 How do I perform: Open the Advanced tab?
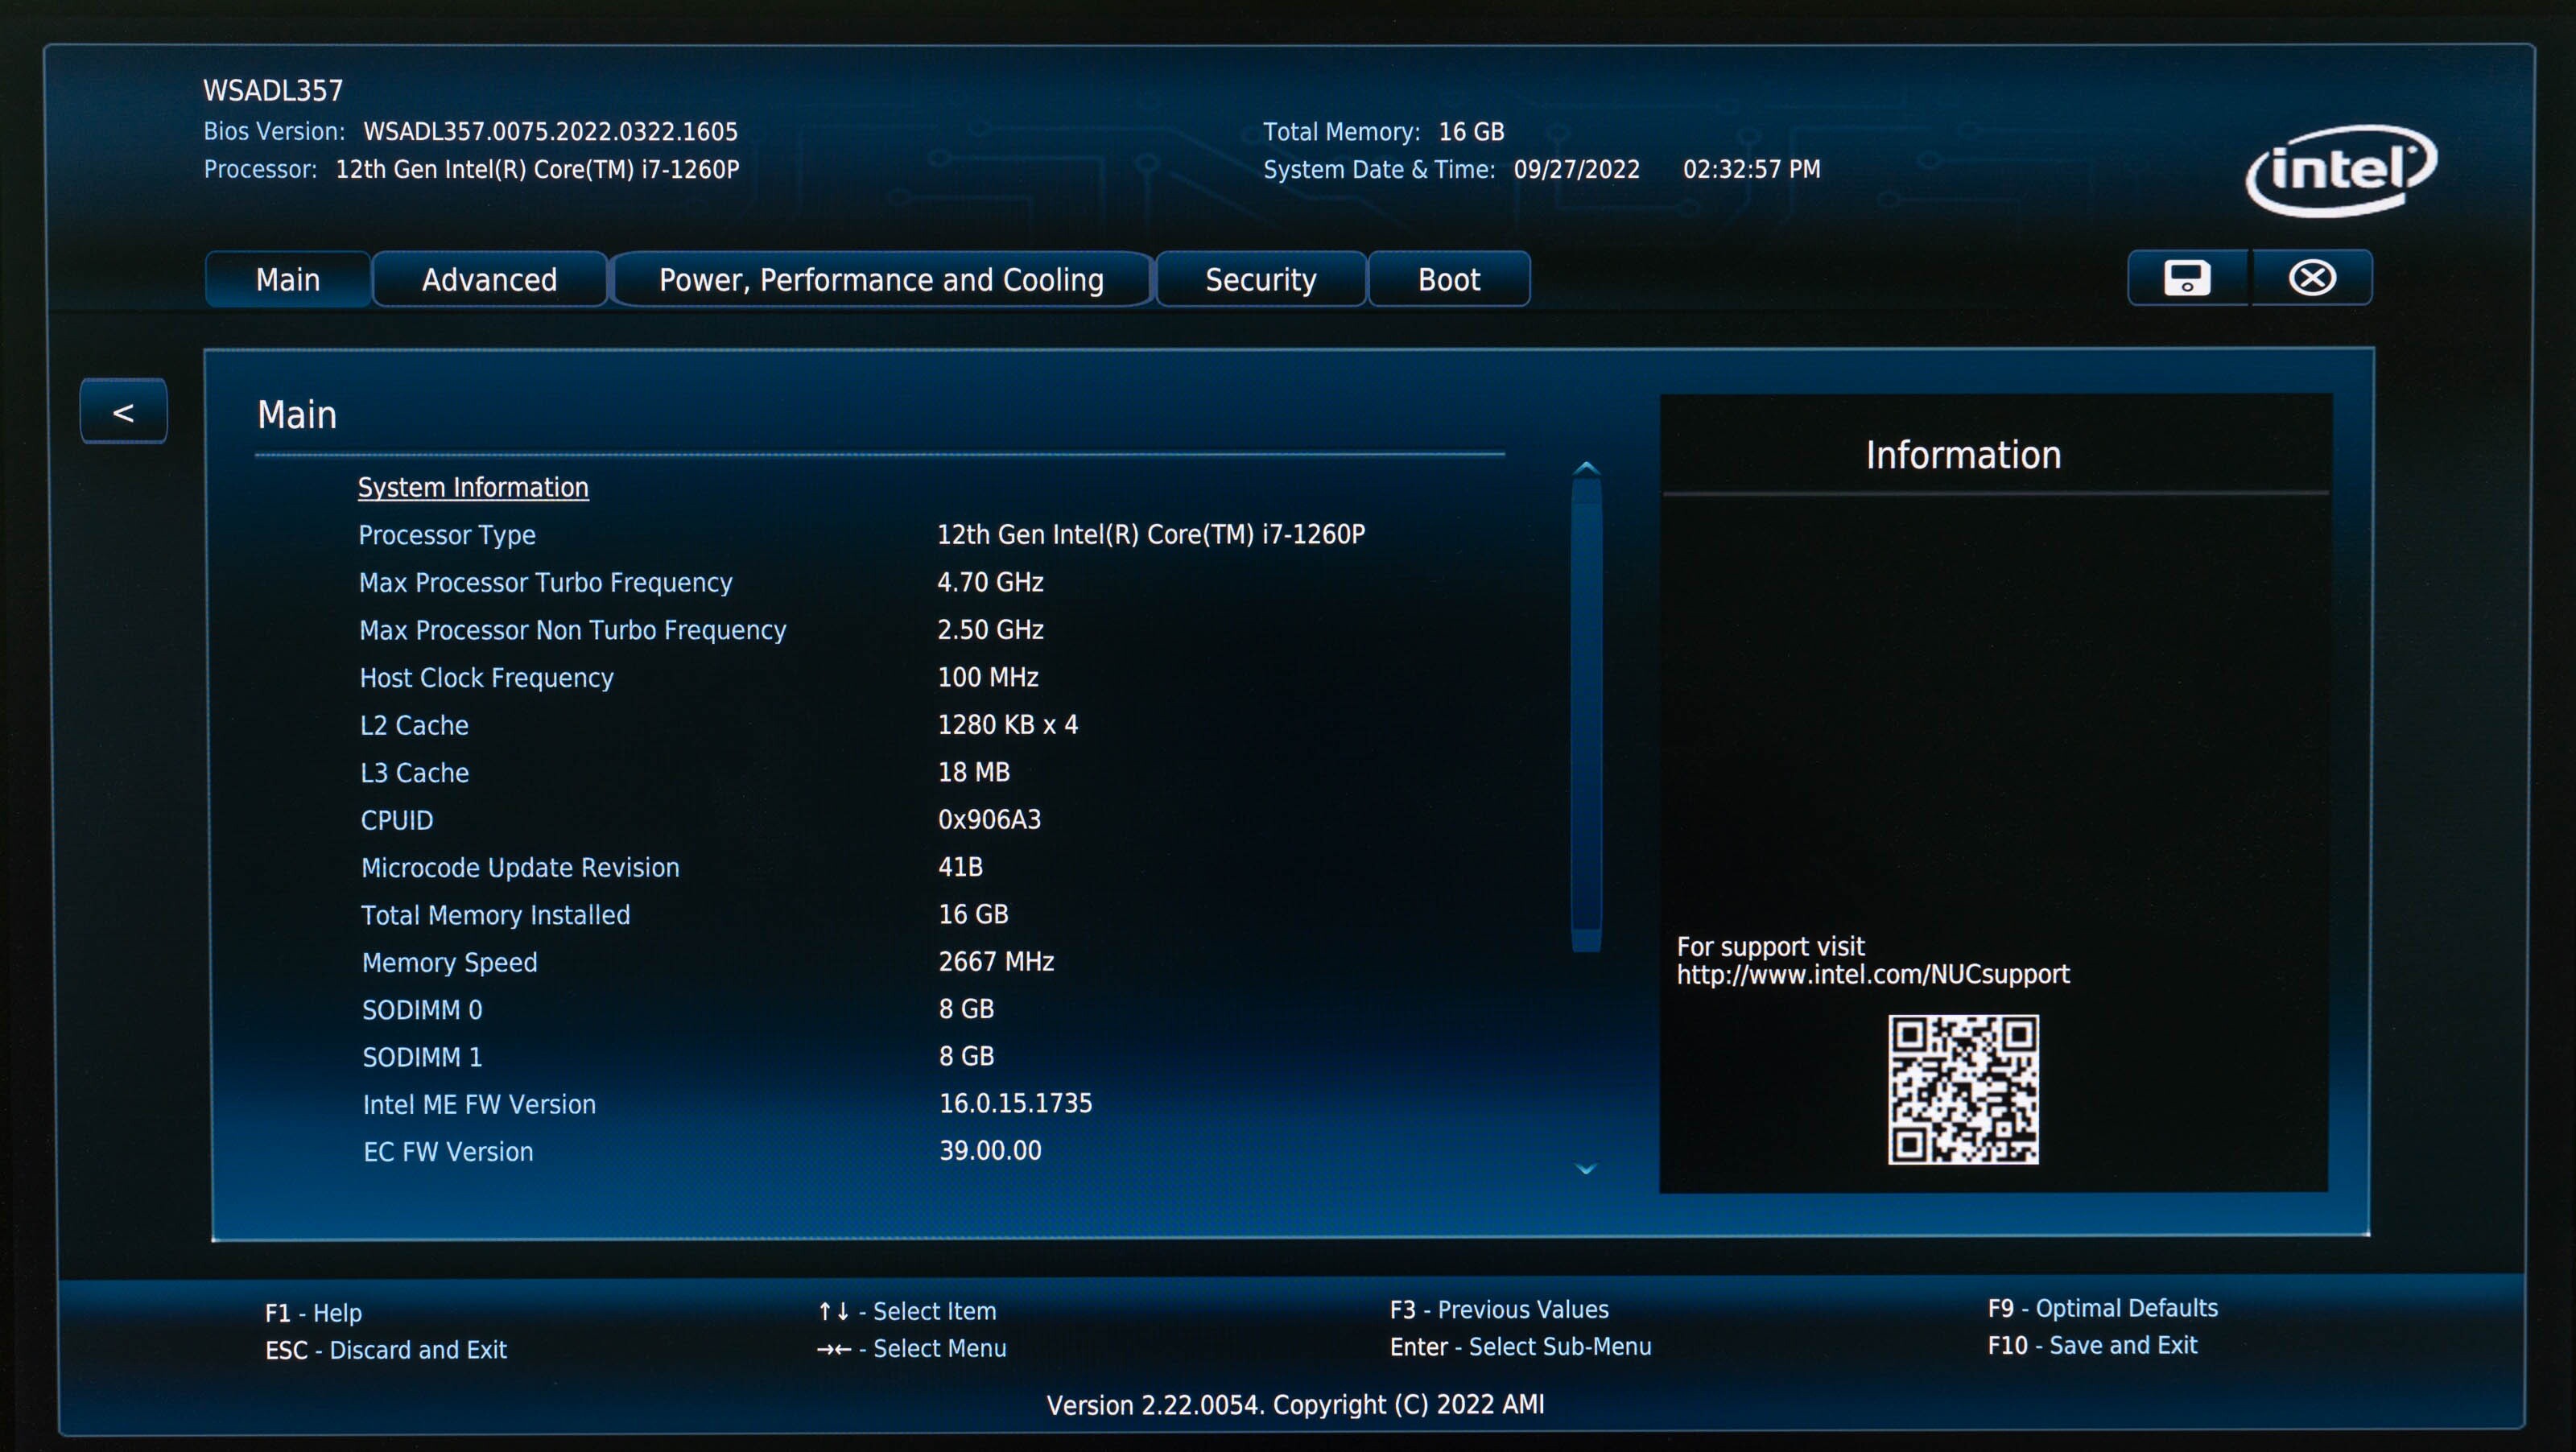pyautogui.click(x=489, y=280)
